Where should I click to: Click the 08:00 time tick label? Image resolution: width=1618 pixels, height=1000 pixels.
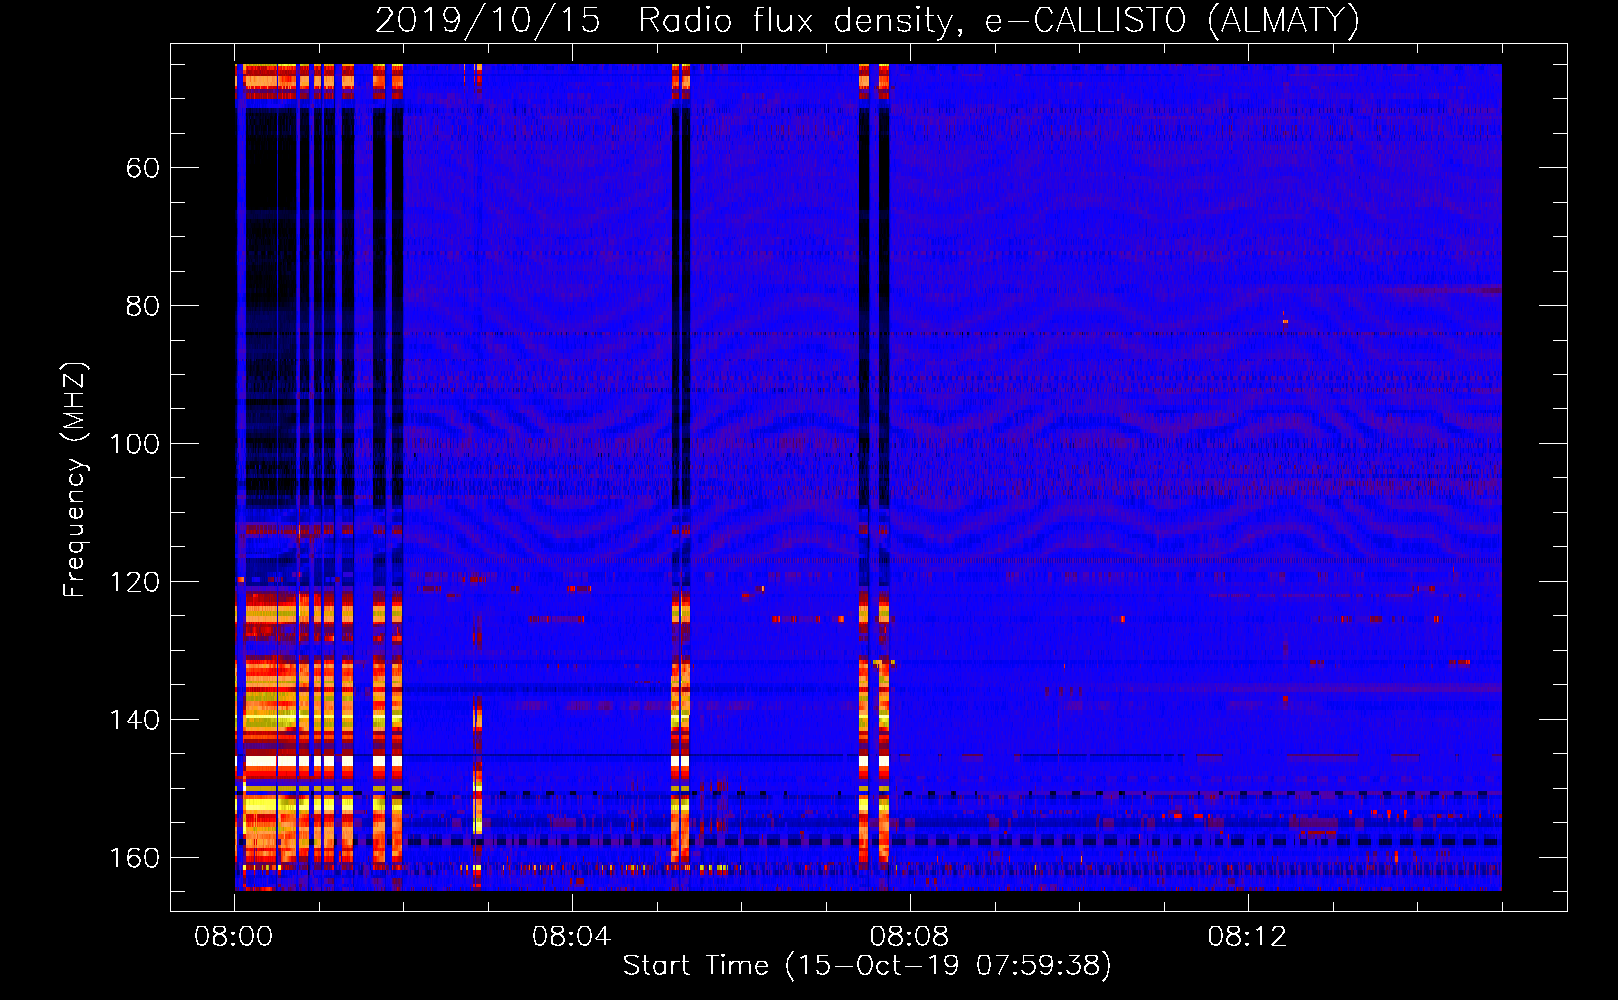pos(234,937)
